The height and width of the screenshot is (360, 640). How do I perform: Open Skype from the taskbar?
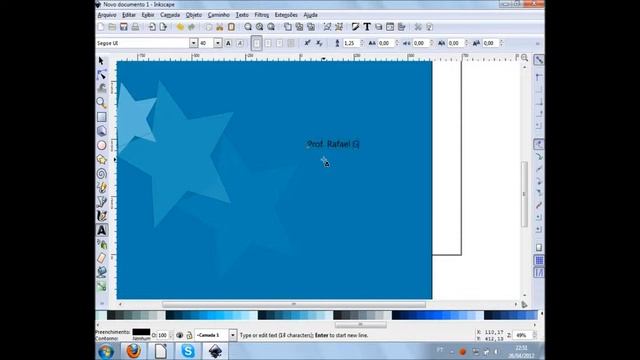[188, 351]
